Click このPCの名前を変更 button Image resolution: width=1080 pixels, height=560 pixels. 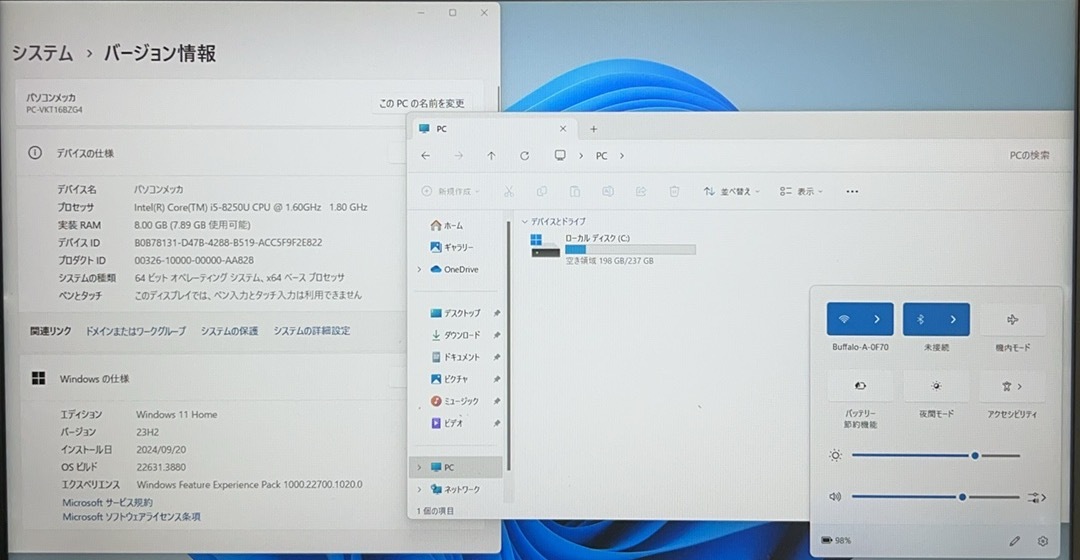pos(422,103)
